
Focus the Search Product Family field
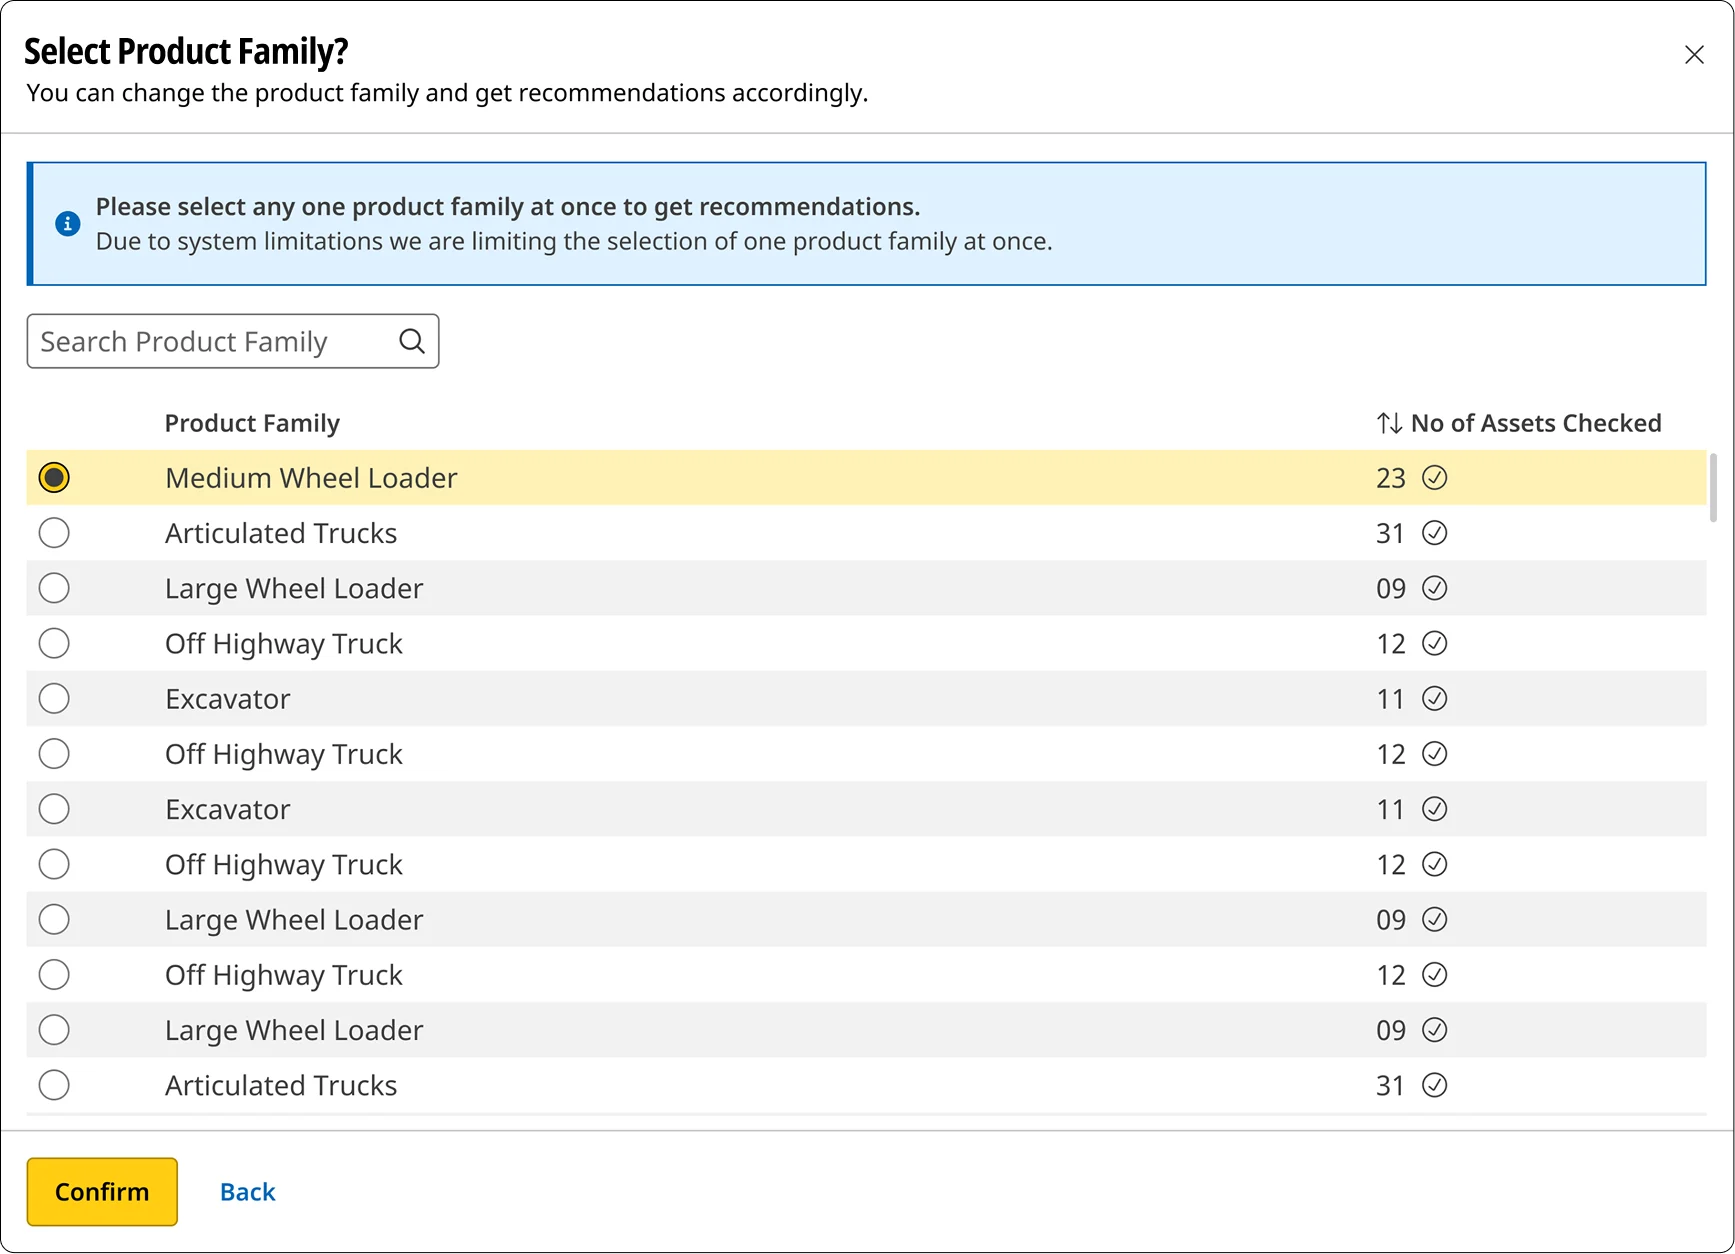click(233, 341)
